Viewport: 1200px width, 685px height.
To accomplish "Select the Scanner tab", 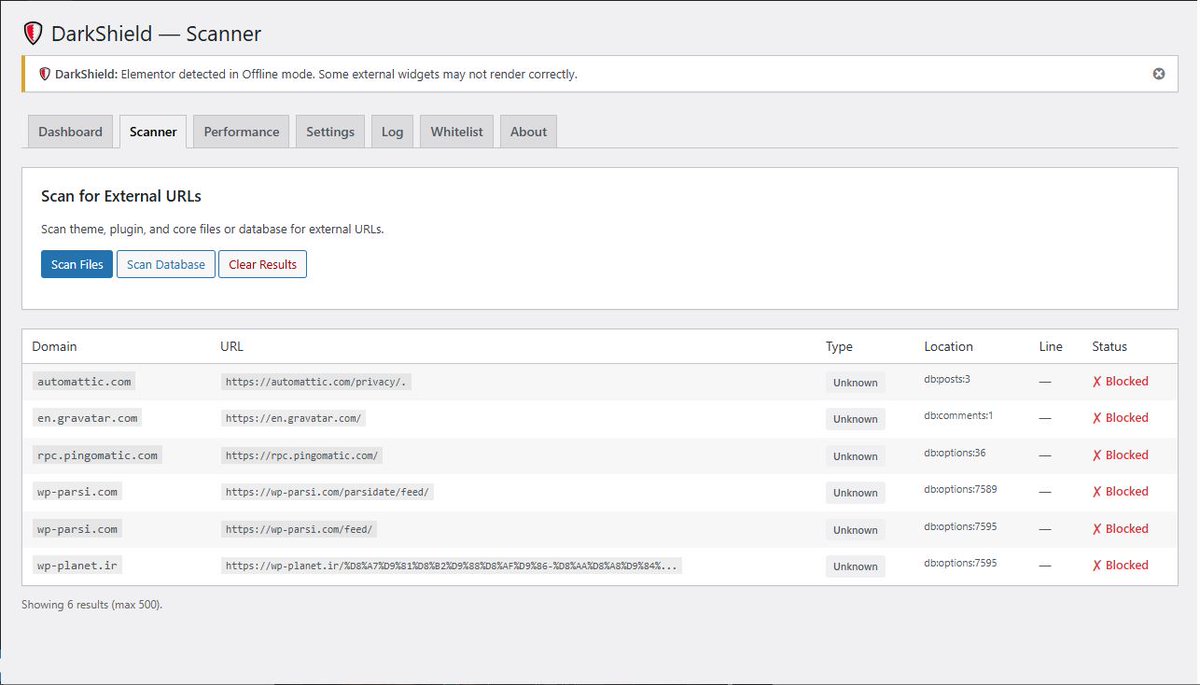I will click(153, 132).
